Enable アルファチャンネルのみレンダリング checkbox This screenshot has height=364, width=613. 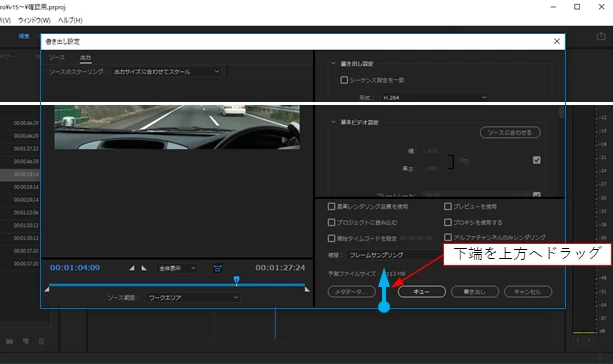tap(448, 237)
